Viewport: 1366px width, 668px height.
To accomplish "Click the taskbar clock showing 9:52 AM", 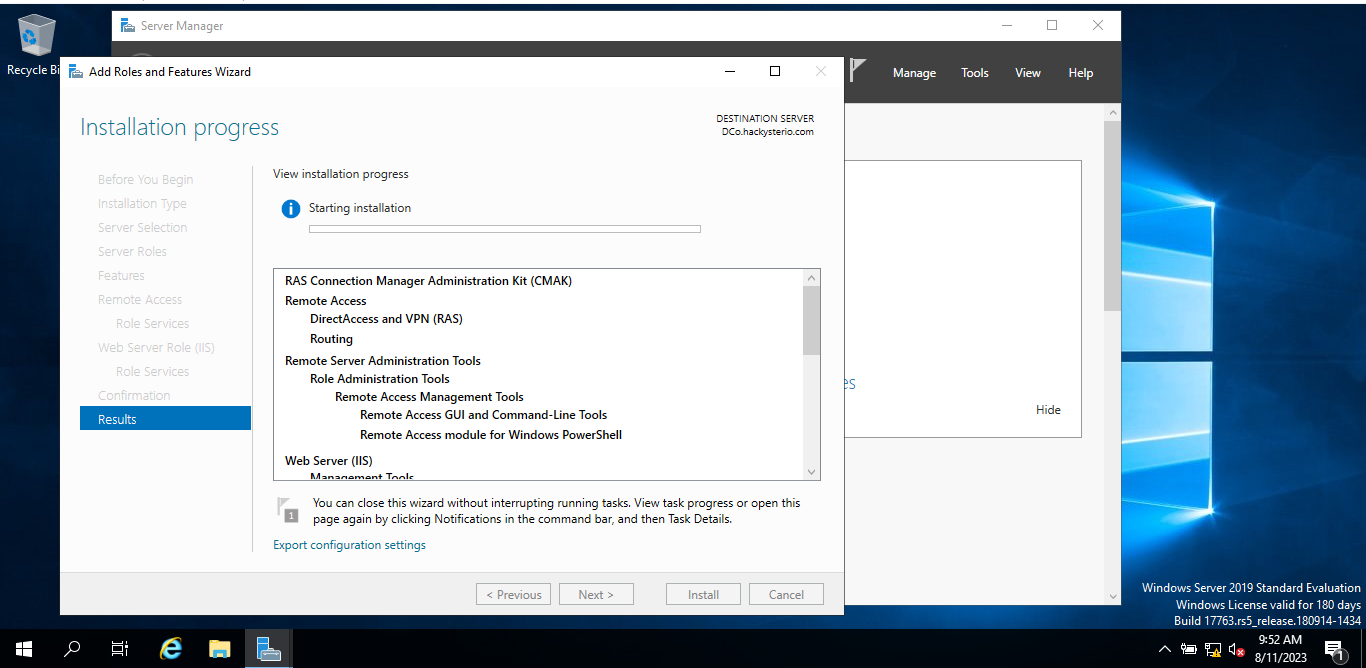I will point(1280,649).
